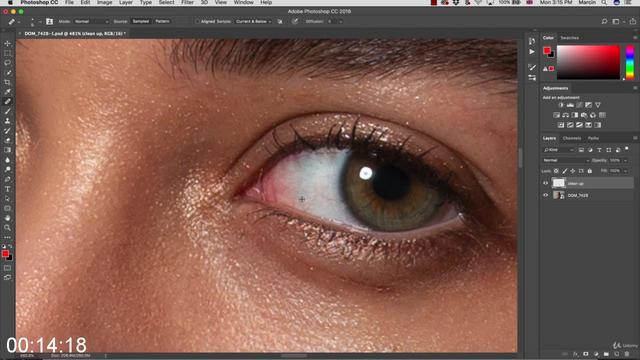Lock all with padlock icon
This screenshot has height=360, width=640.
point(590,171)
